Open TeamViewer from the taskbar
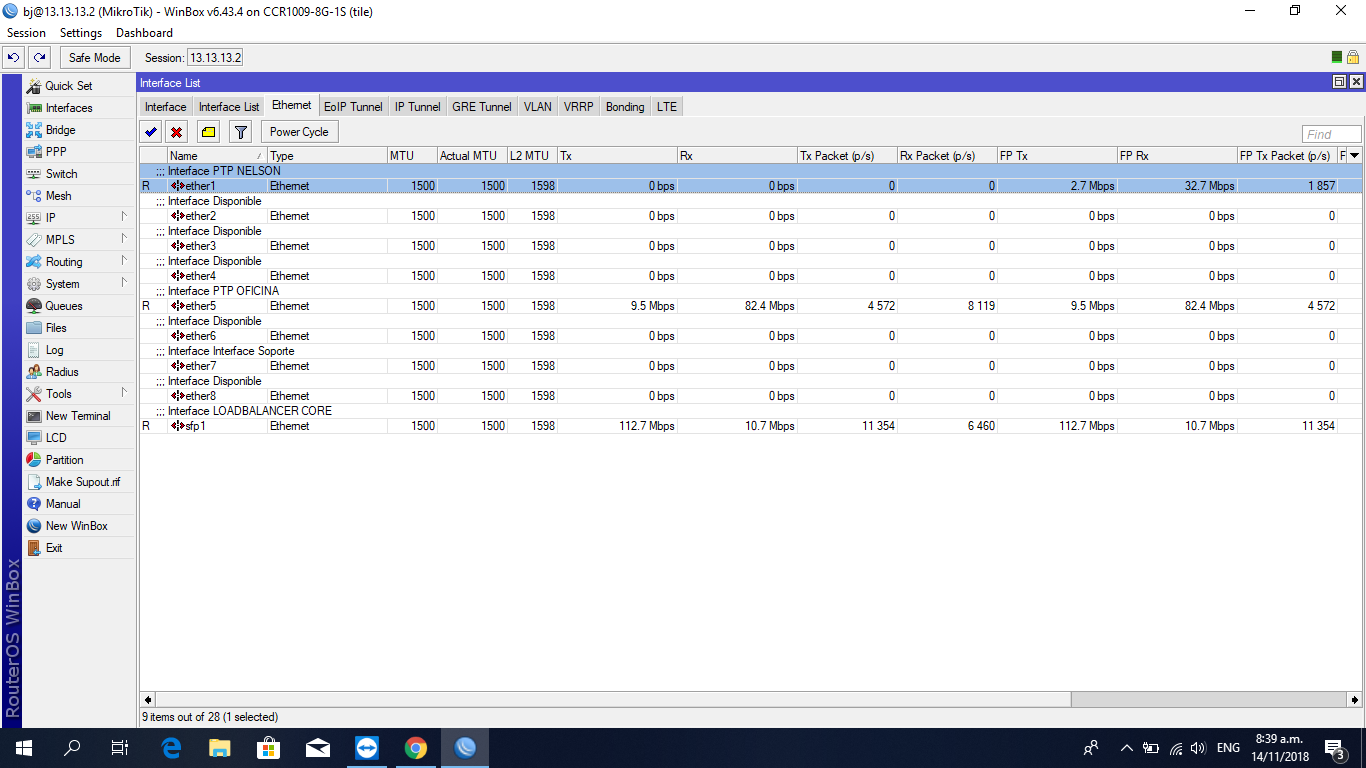The height and width of the screenshot is (768, 1366). pyautogui.click(x=367, y=748)
